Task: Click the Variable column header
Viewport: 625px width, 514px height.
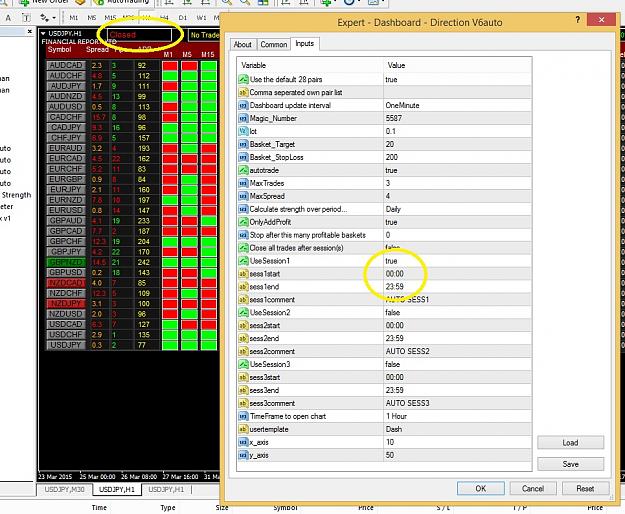Action: coord(311,65)
